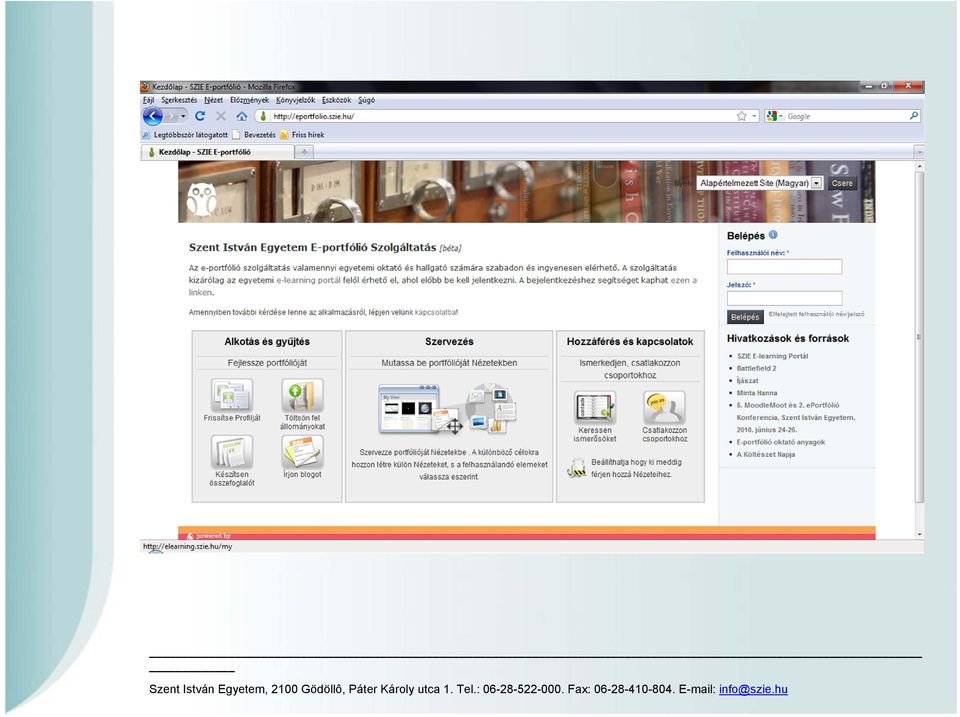The image size is (960, 717).
Task: Open the browser Home icon
Action: coord(242,116)
